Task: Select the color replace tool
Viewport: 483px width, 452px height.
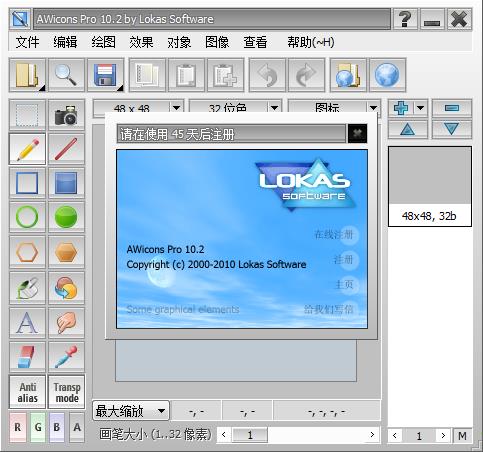Action: pyautogui.click(x=66, y=288)
